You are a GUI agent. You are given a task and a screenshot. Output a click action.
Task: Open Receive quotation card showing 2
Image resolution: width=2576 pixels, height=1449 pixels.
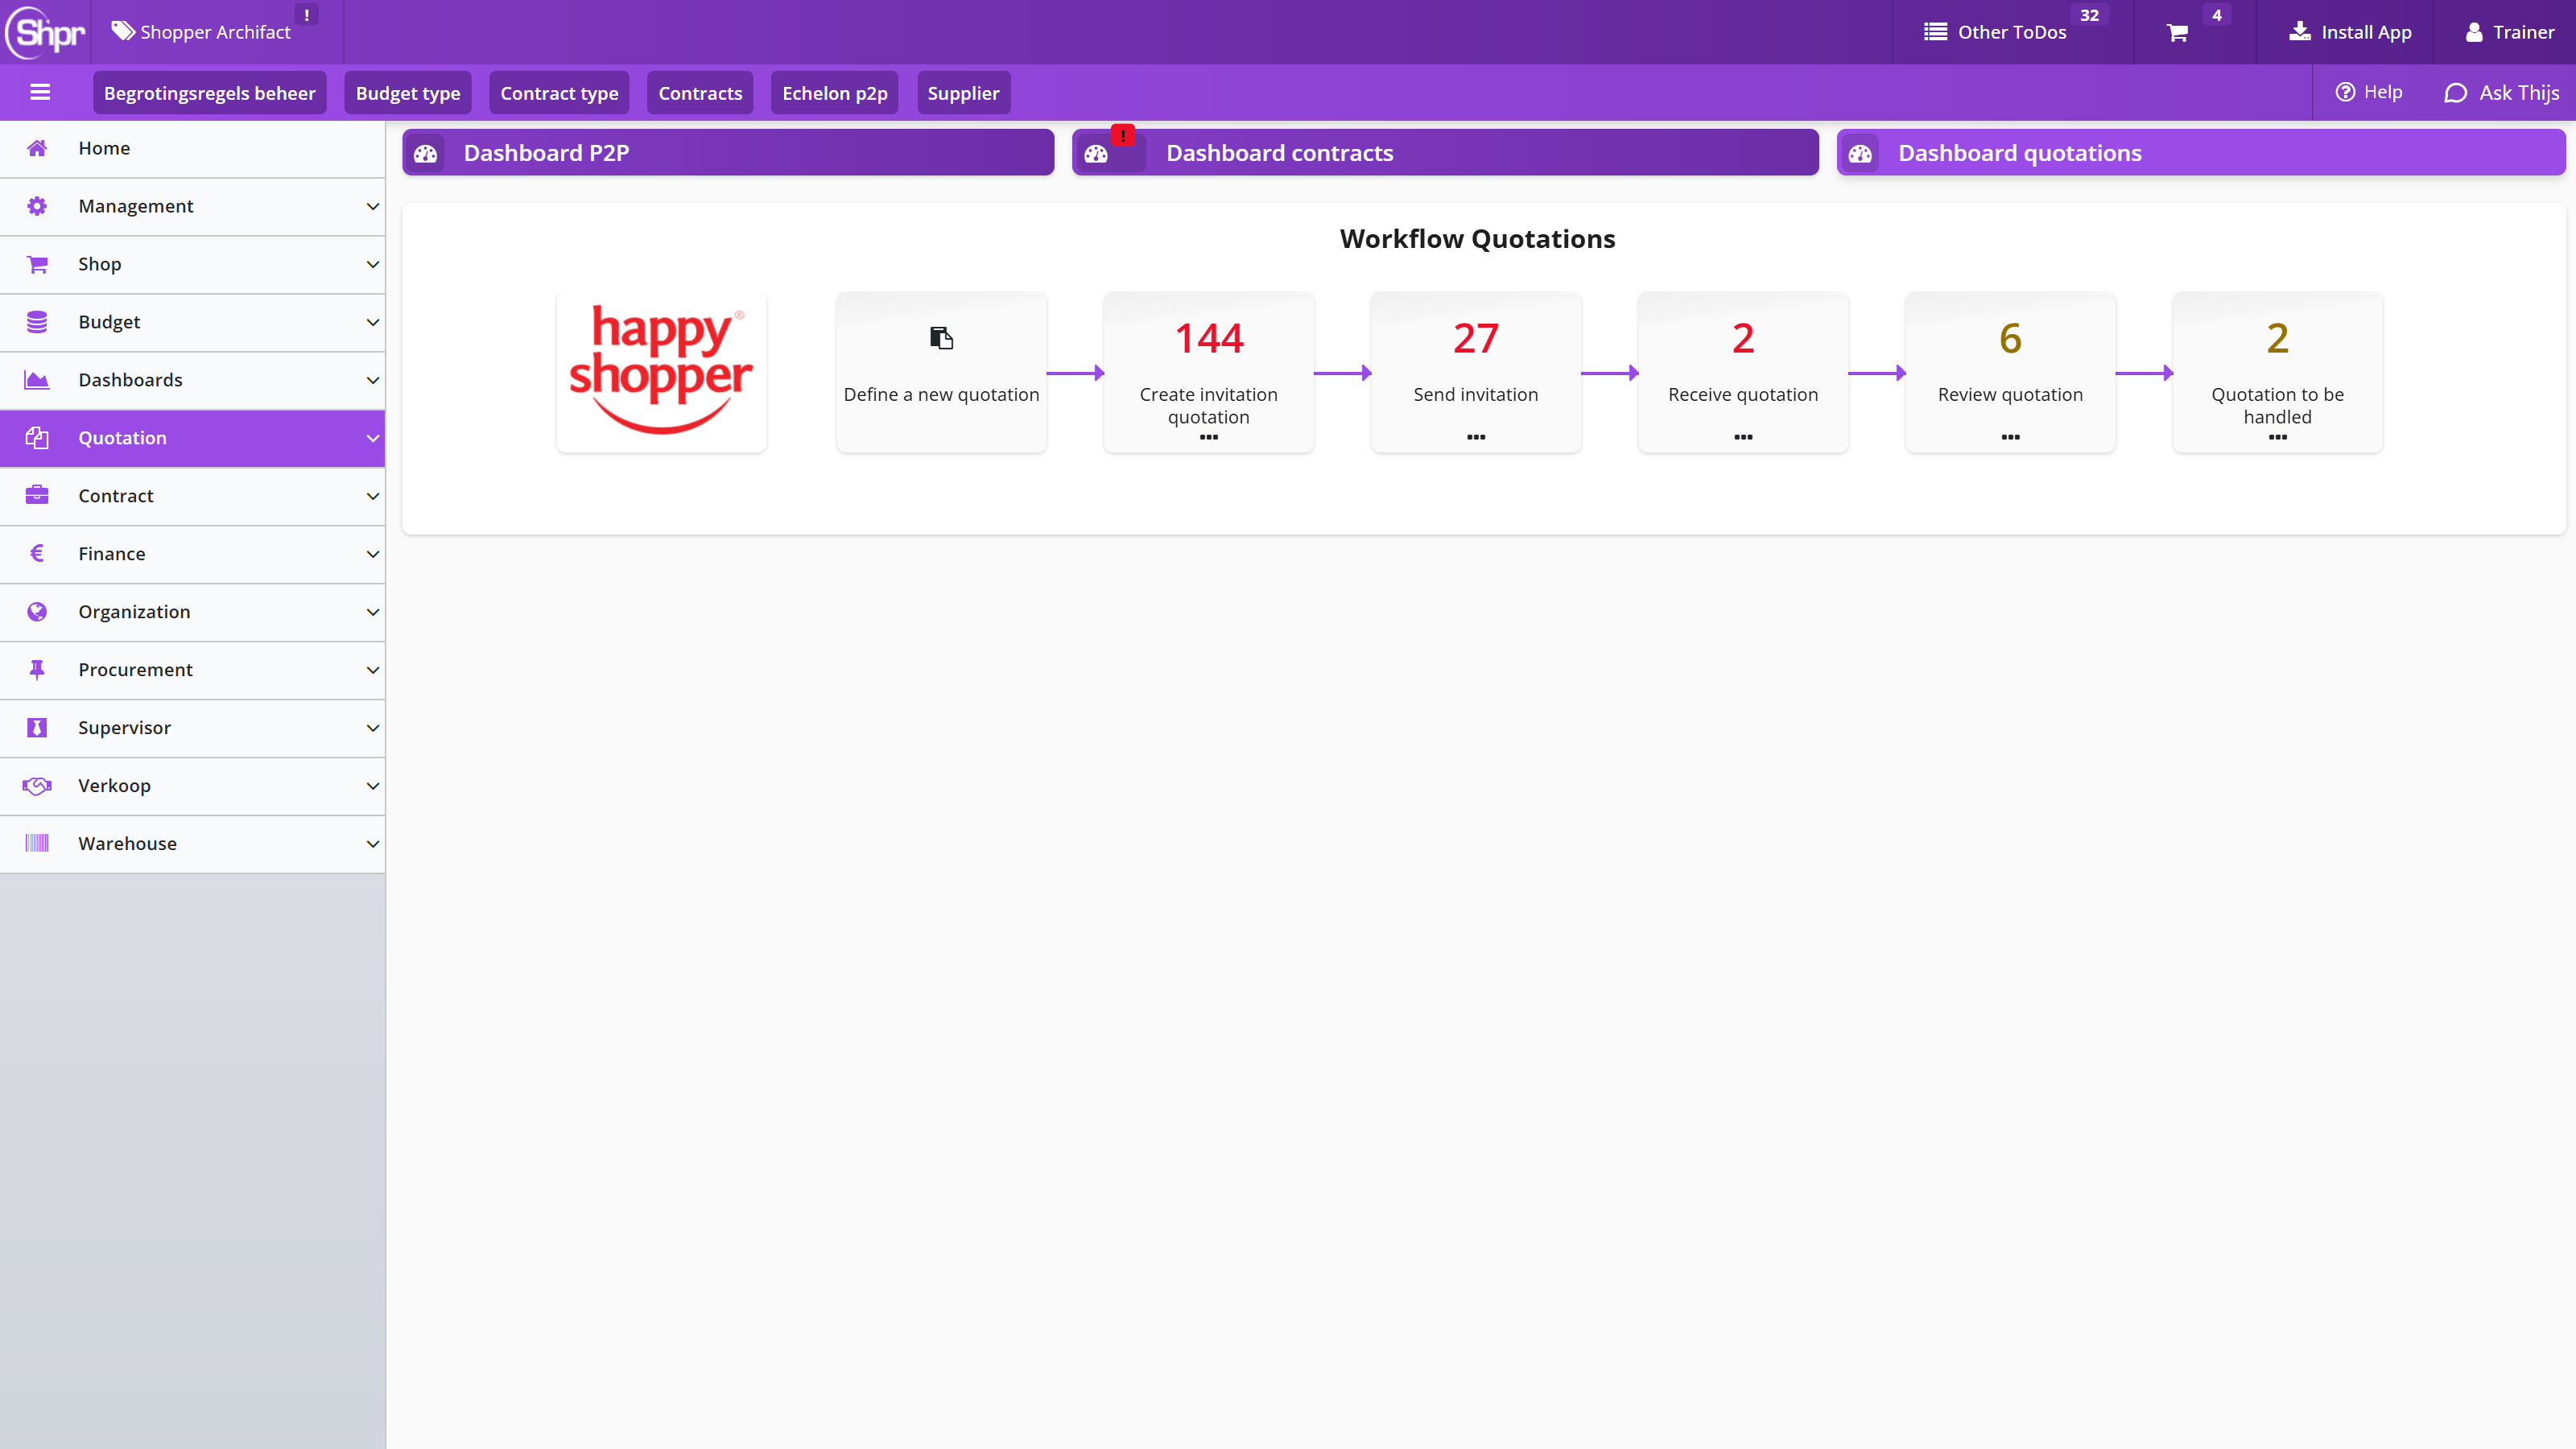click(x=1743, y=372)
